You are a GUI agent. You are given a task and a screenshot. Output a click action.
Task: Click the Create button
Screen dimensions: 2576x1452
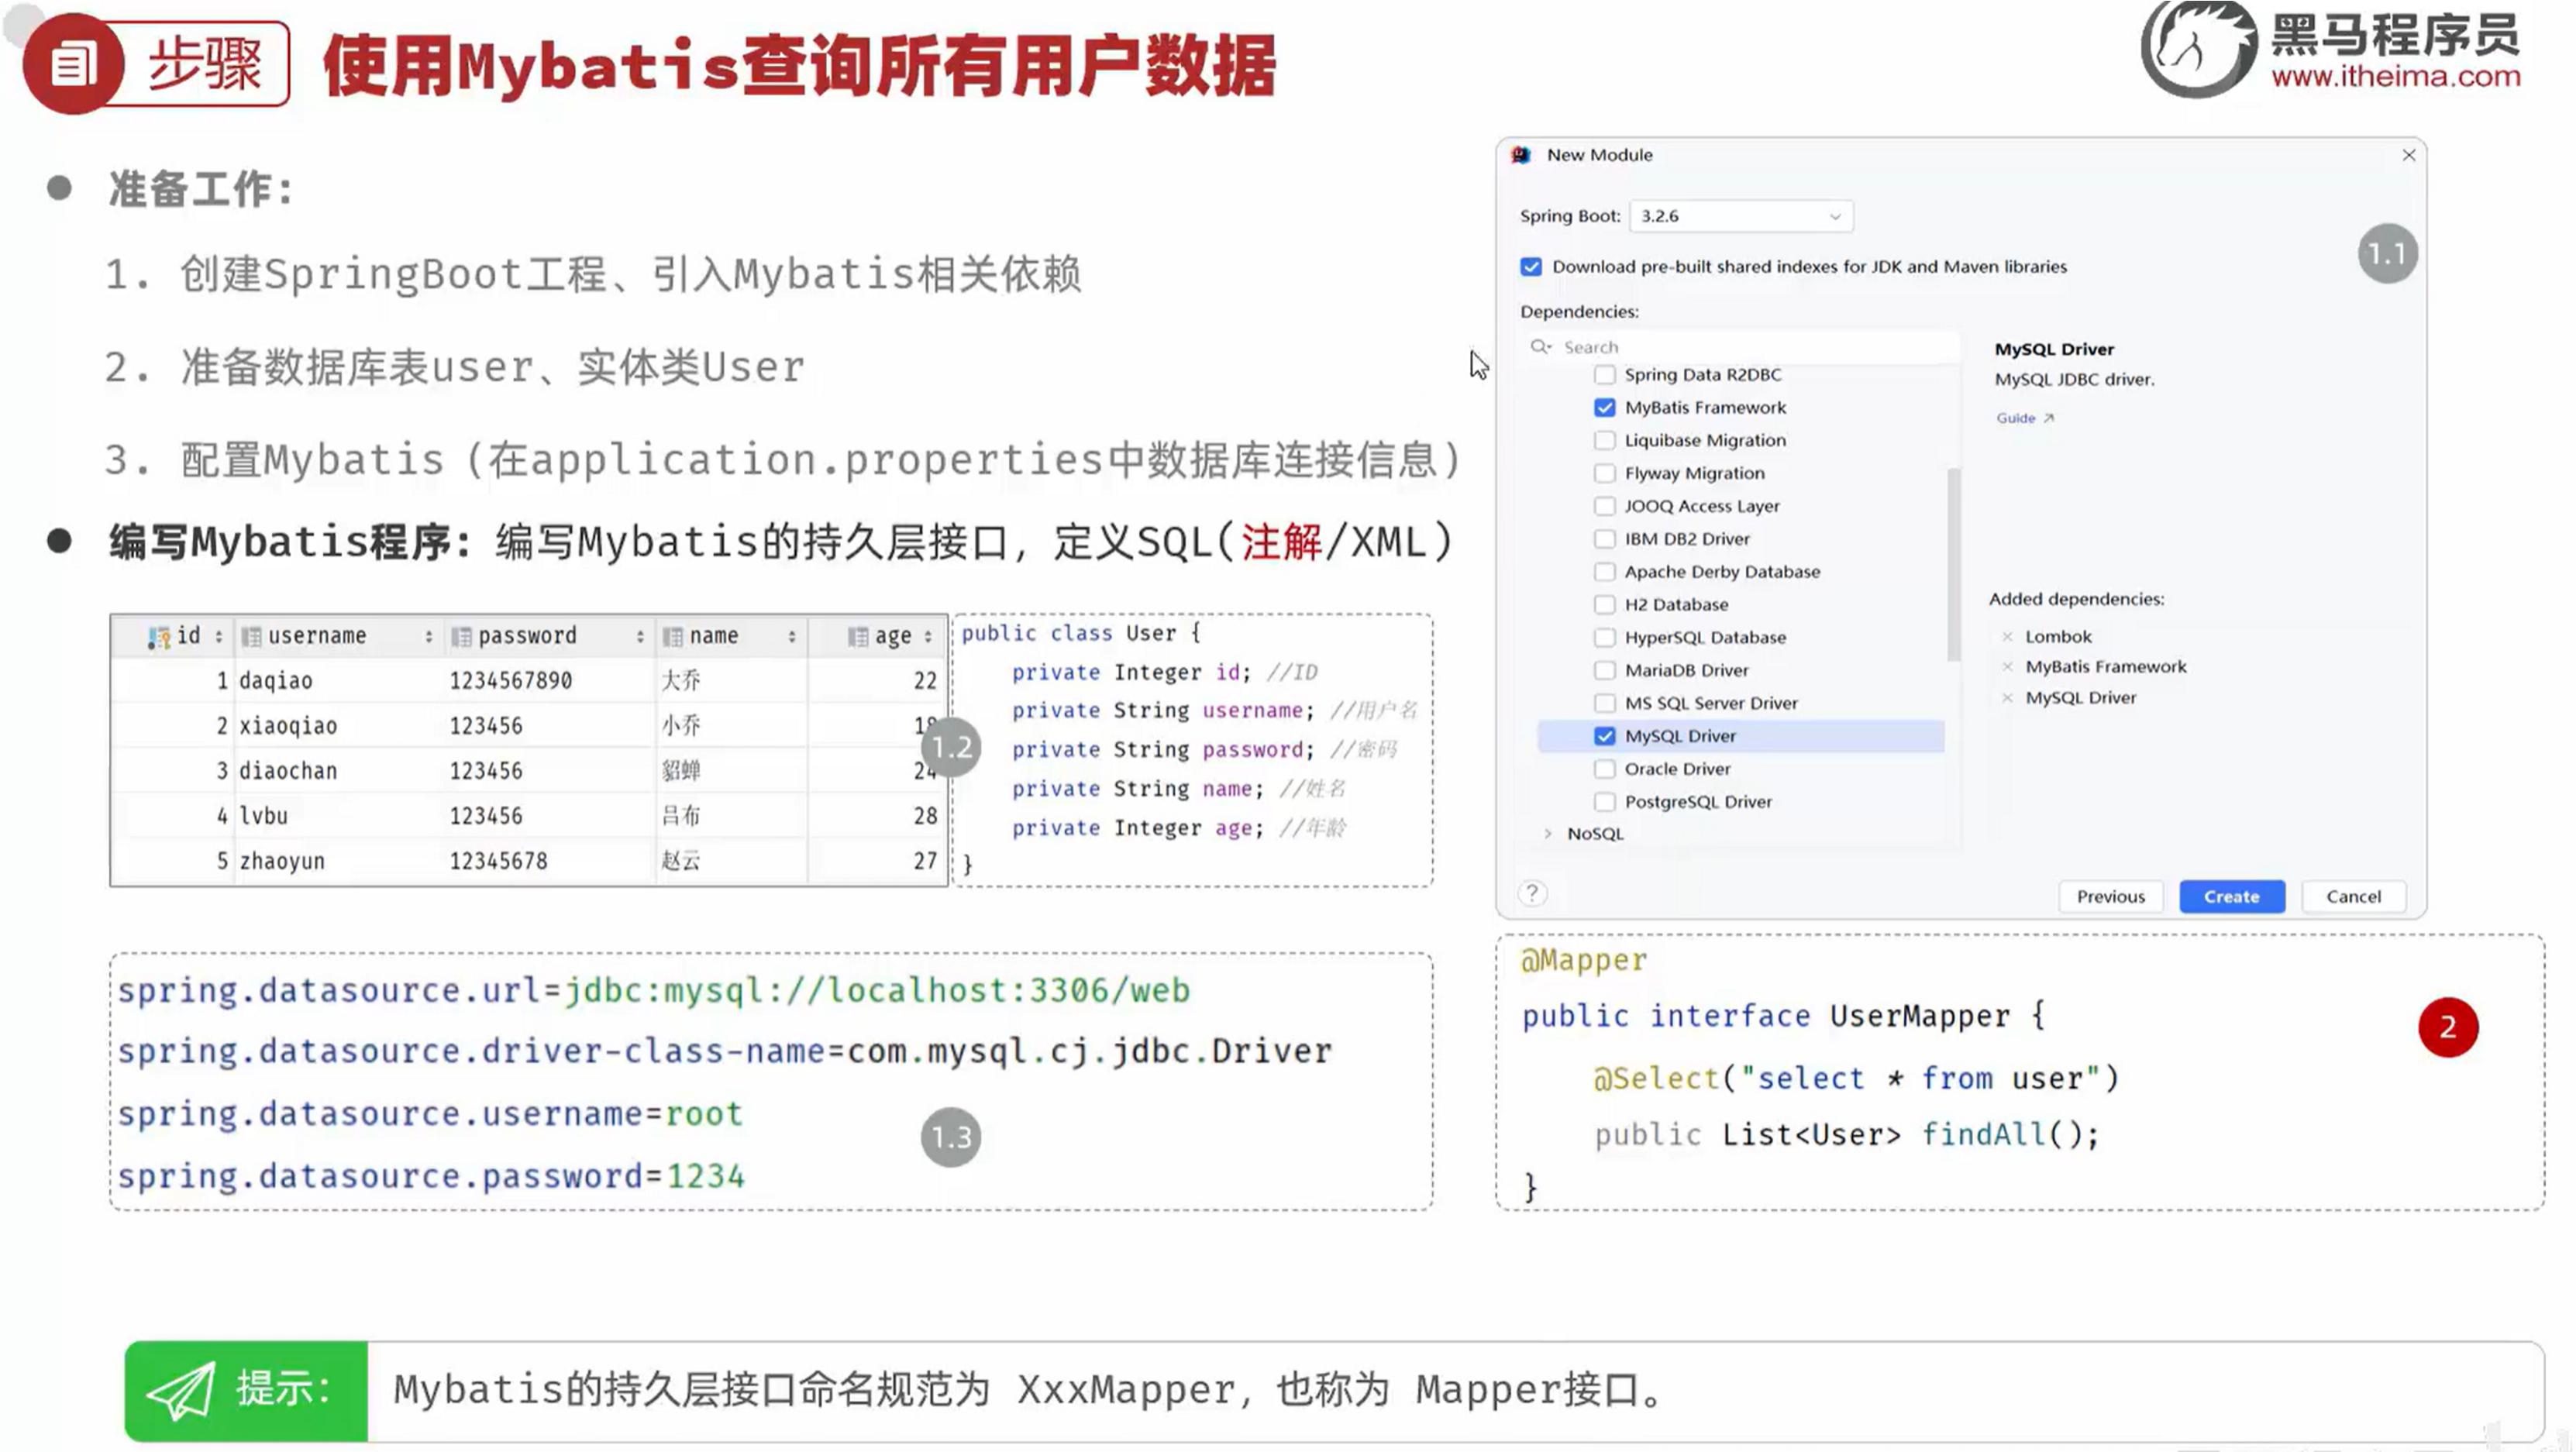coord(2231,896)
